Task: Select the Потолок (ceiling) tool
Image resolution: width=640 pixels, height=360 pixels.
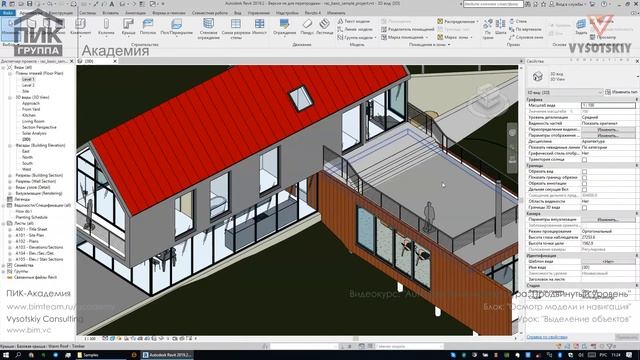Action: (x=148, y=26)
